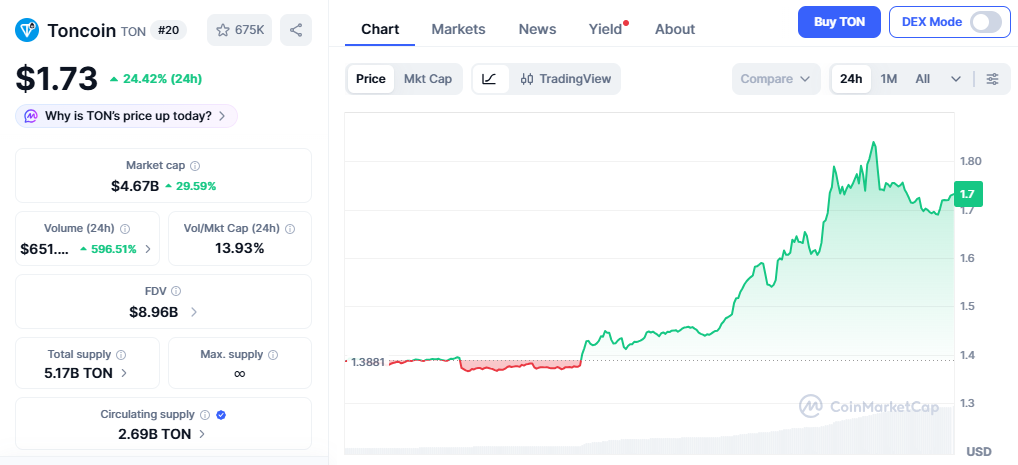Open the Yield tab
The image size is (1018, 465).
[606, 29]
